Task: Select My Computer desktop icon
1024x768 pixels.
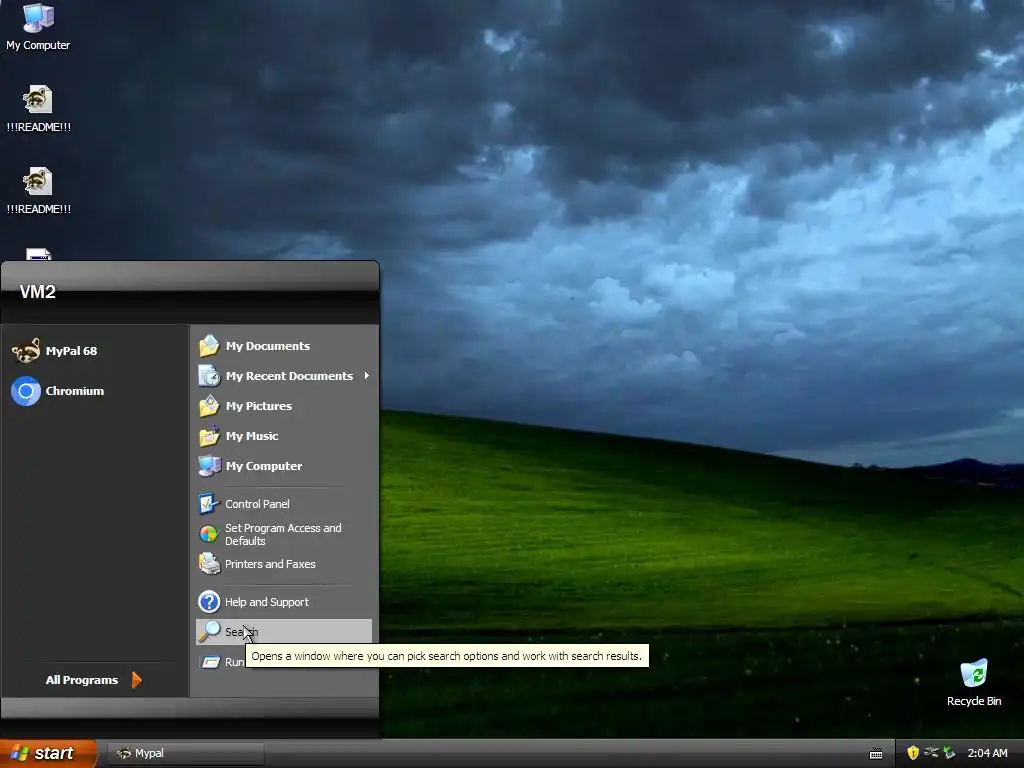Action: coord(38,27)
